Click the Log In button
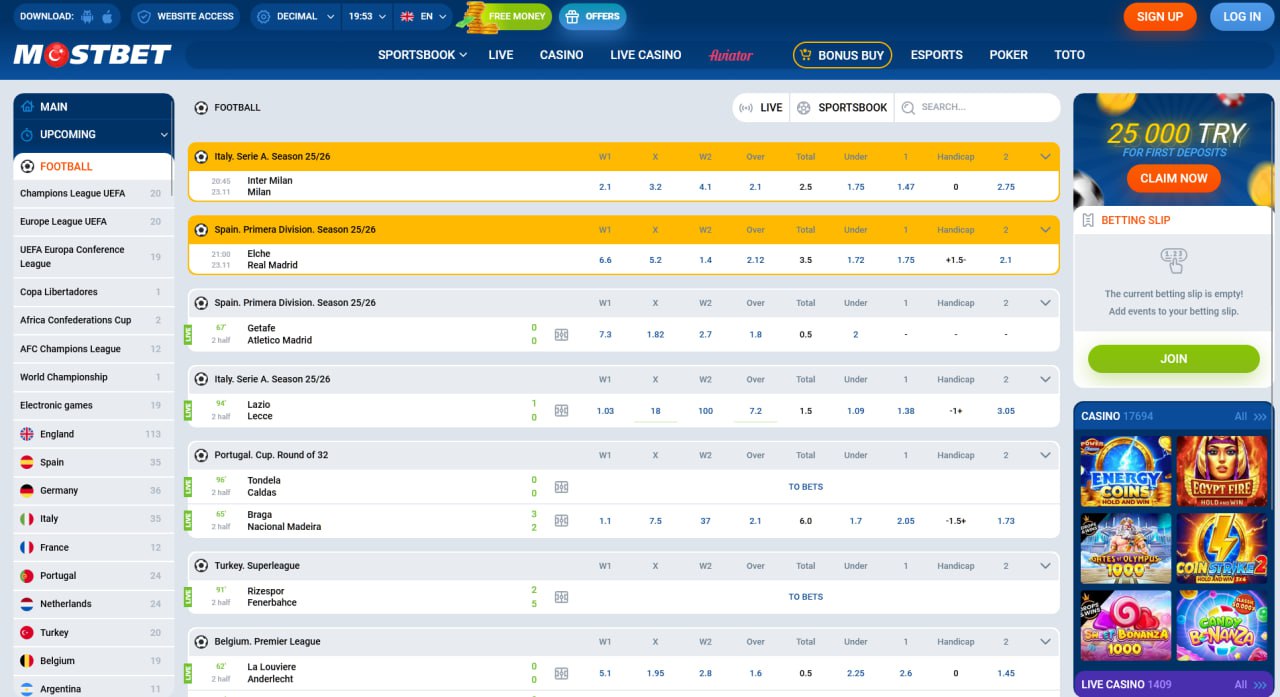Viewport: 1280px width, 697px height. [x=1242, y=17]
